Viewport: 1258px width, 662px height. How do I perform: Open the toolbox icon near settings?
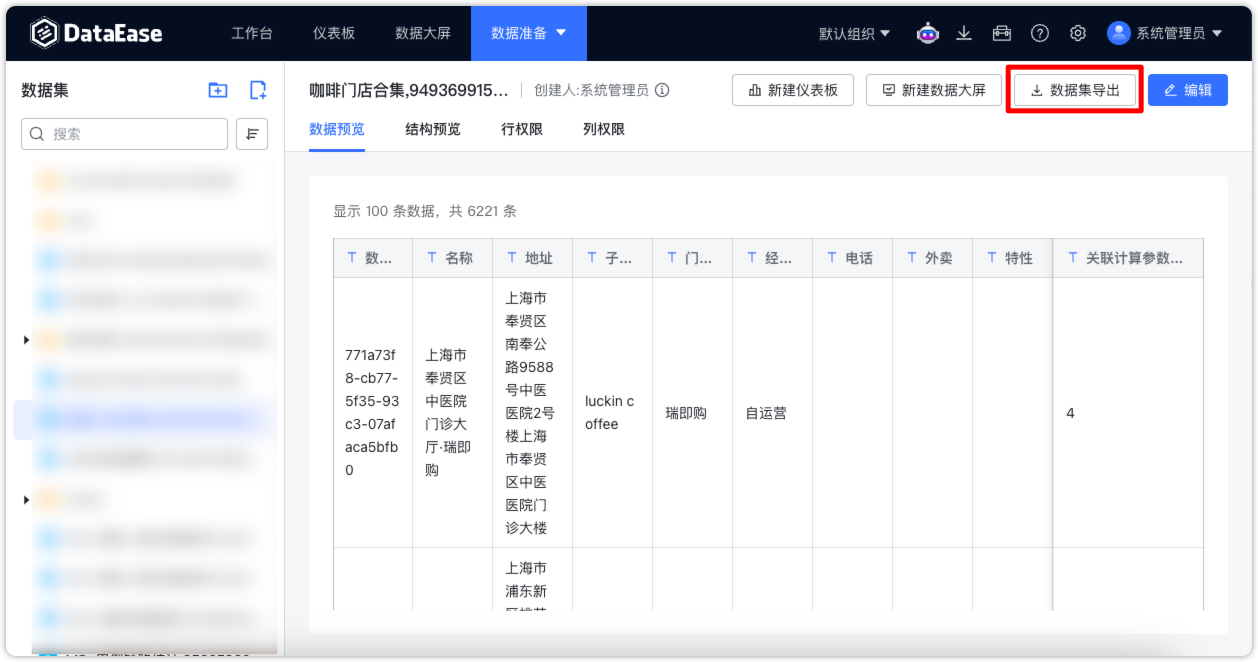pyautogui.click(x=1002, y=33)
